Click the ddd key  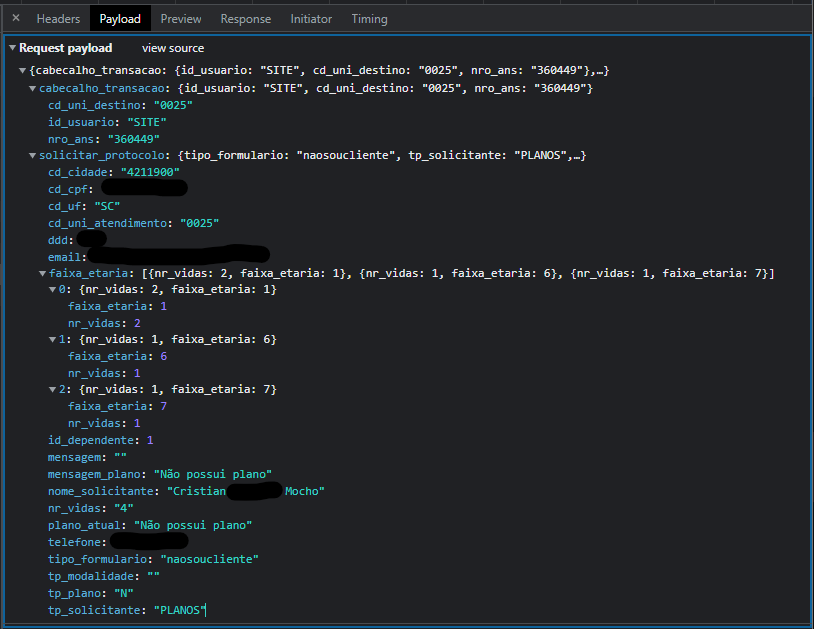(58, 240)
